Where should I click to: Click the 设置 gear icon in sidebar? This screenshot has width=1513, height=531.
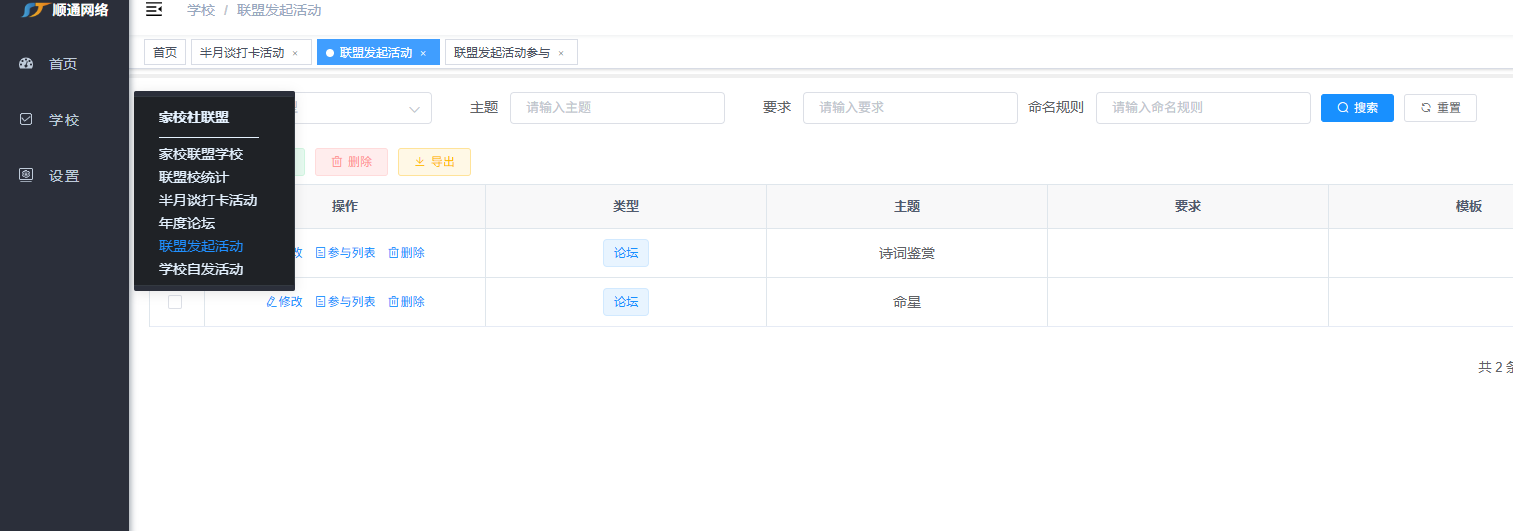[27, 176]
